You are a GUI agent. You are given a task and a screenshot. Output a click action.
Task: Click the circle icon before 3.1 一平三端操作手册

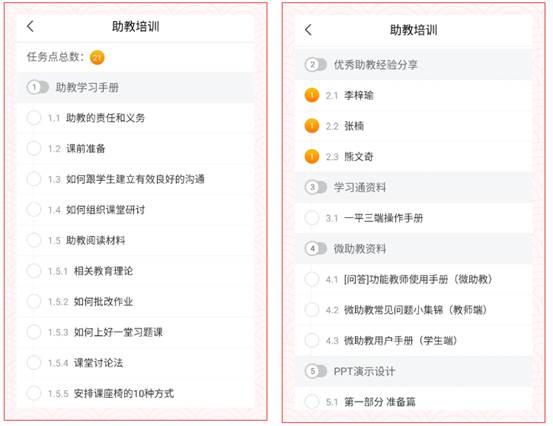coord(312,218)
